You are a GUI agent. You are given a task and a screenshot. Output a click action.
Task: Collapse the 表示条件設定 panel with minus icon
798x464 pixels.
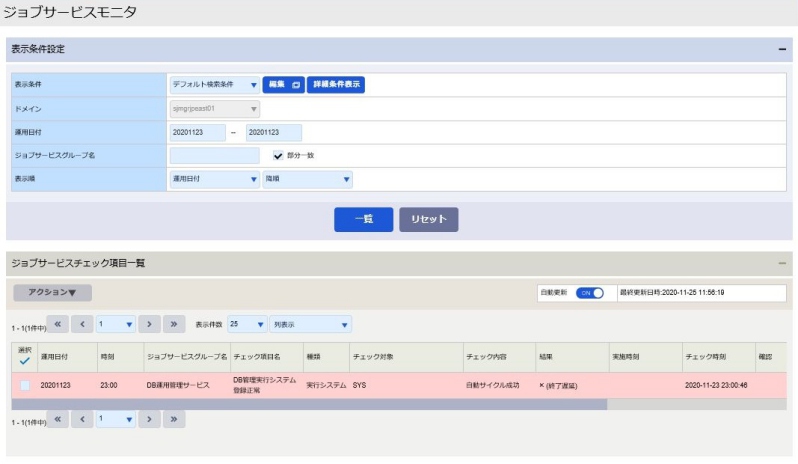[782, 49]
